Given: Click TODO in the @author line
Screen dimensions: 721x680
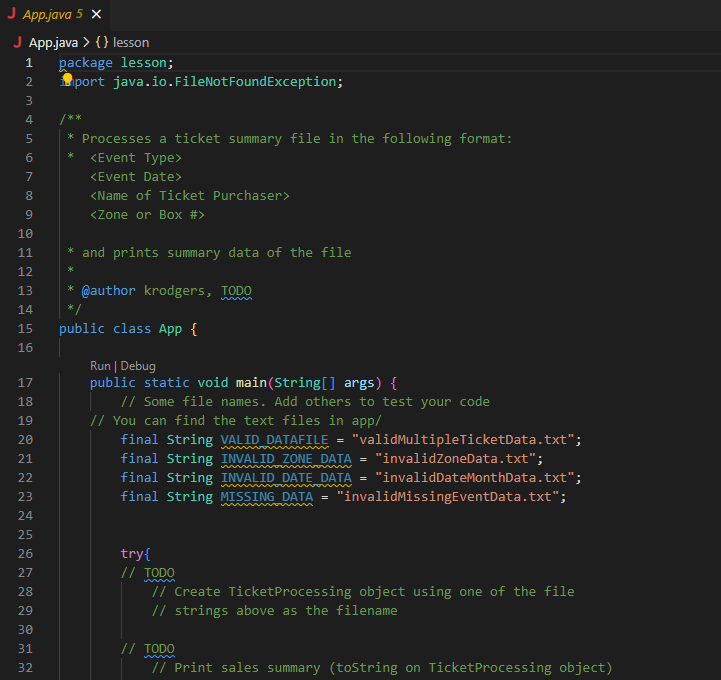Looking at the screenshot, I should pos(236,291).
